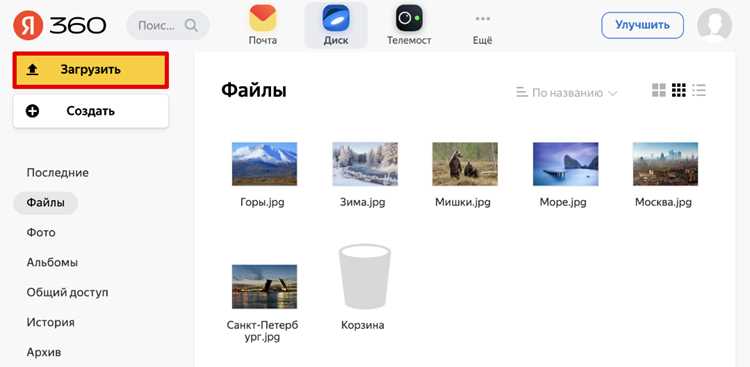Go to Общий доступ section
750x367 pixels.
click(67, 292)
